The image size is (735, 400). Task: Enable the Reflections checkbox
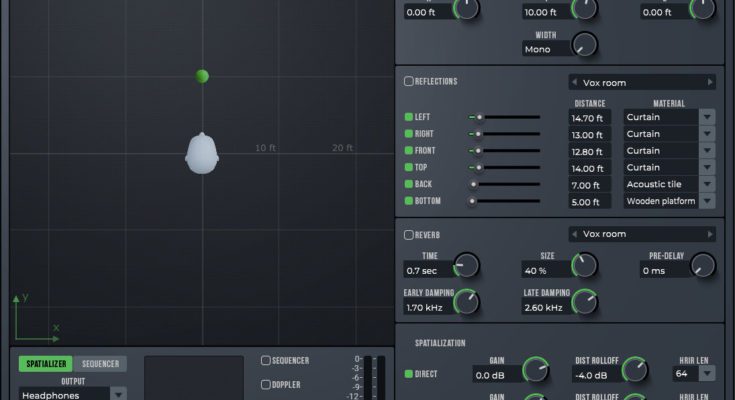click(x=408, y=82)
